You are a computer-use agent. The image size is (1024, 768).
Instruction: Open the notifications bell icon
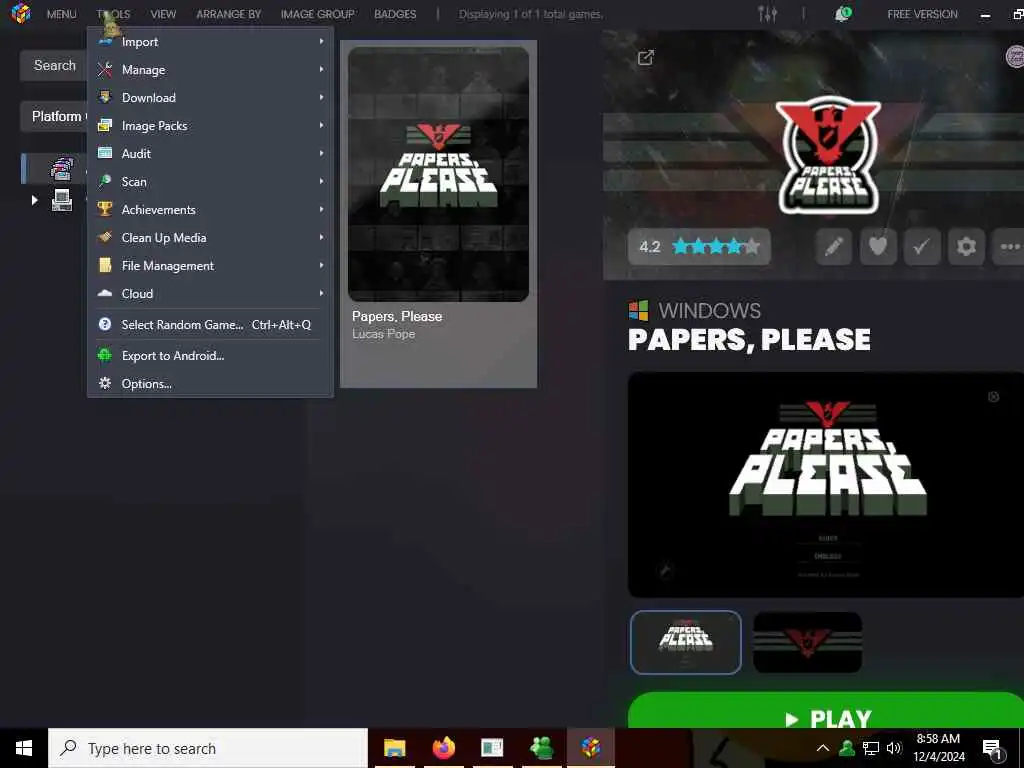(x=842, y=14)
